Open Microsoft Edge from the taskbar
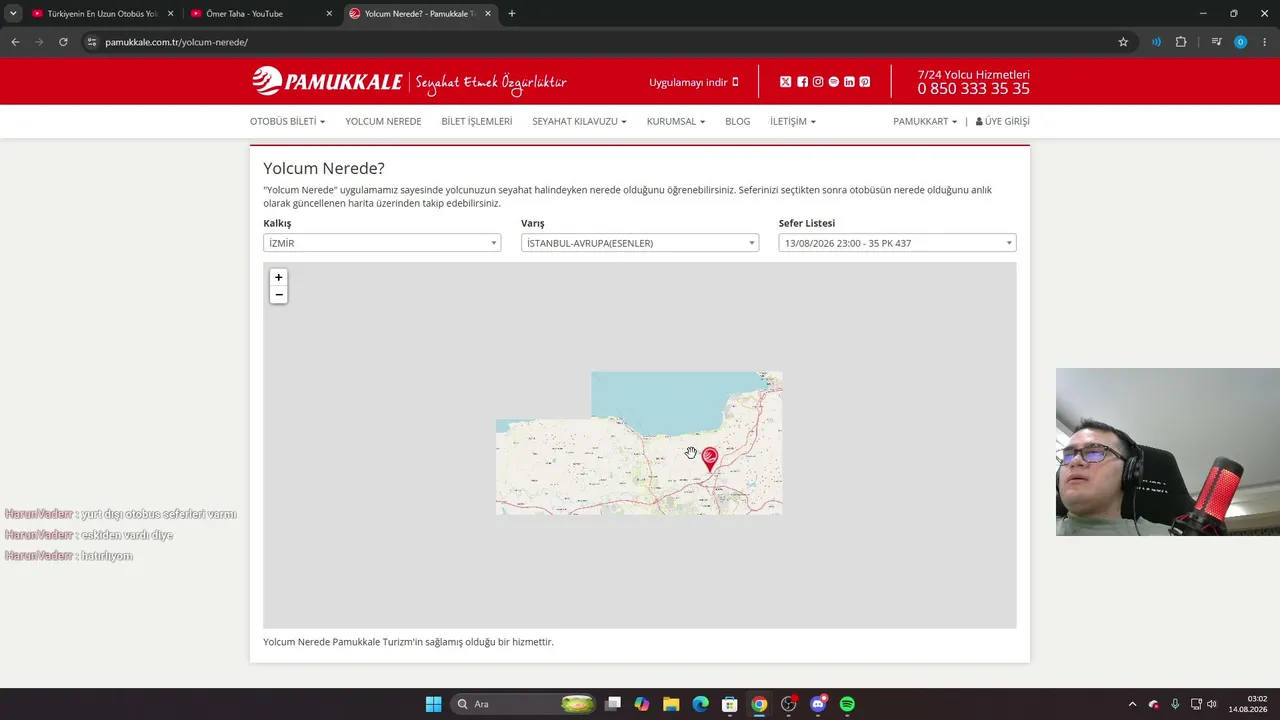The image size is (1280, 720). click(x=701, y=704)
